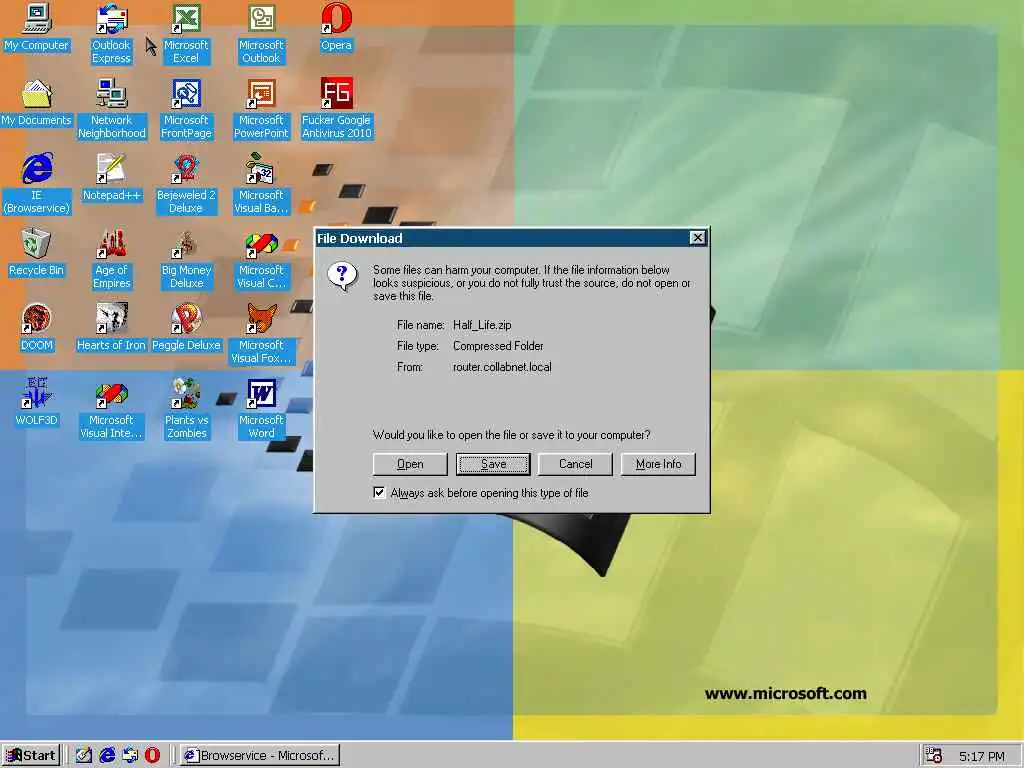Select the Microsoft Visual C++ shortcut

pos(261,259)
